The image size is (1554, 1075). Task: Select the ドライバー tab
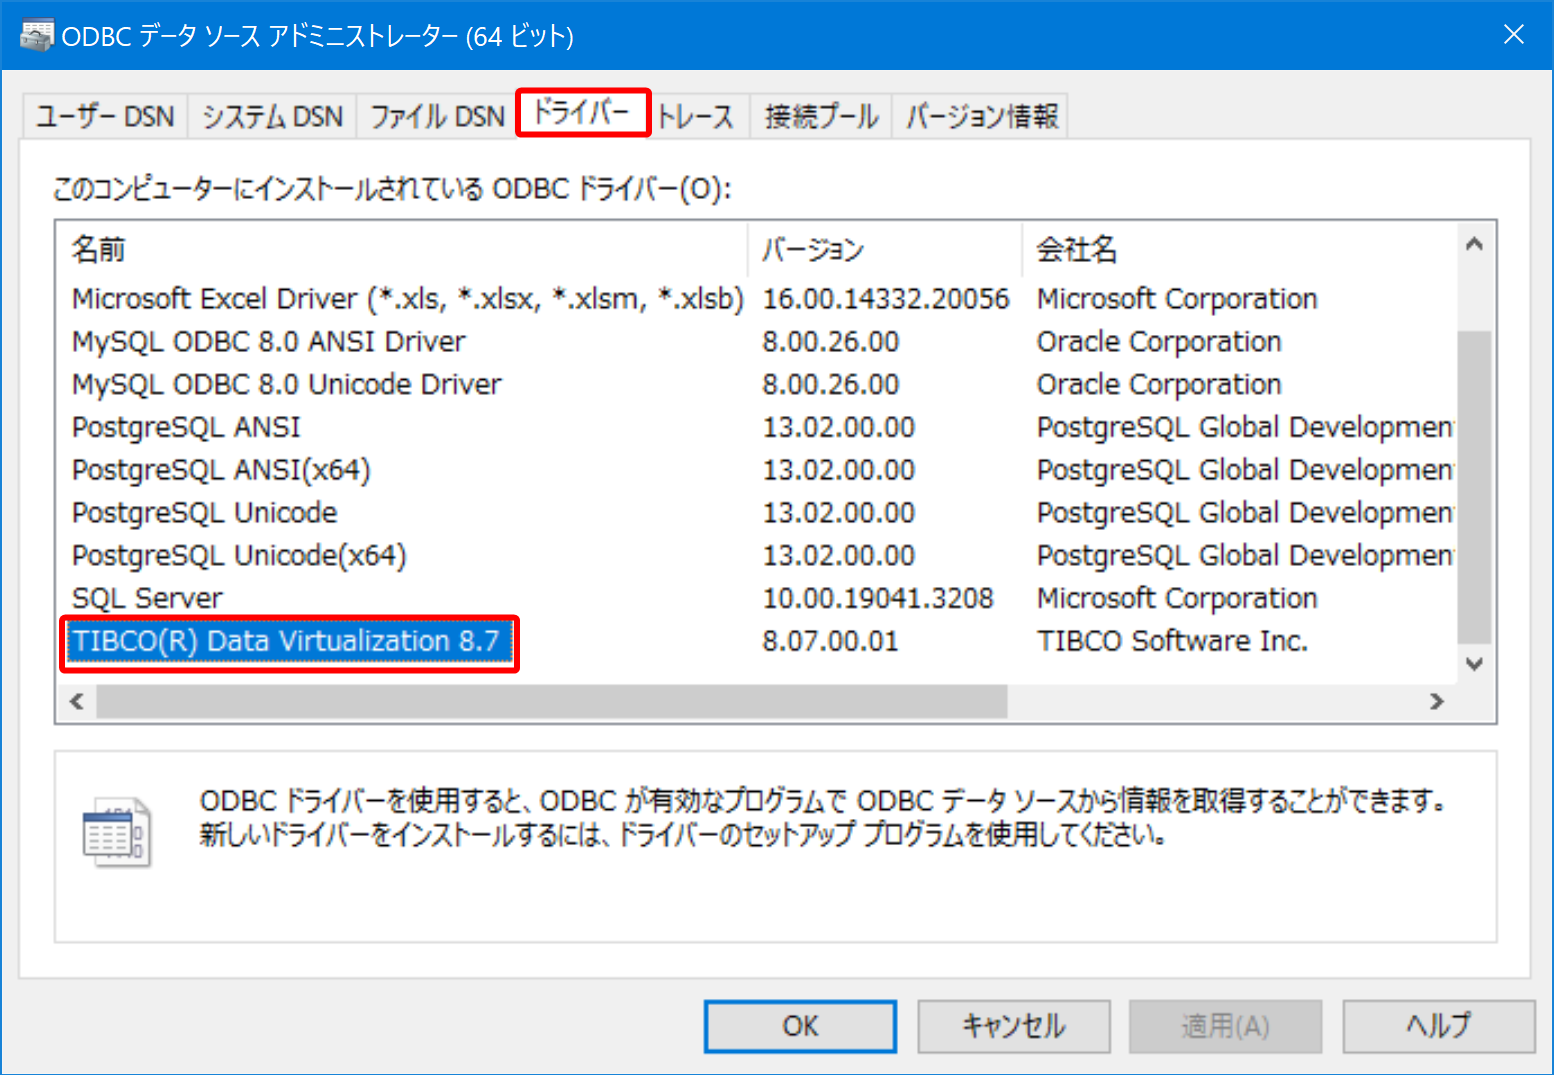click(583, 112)
